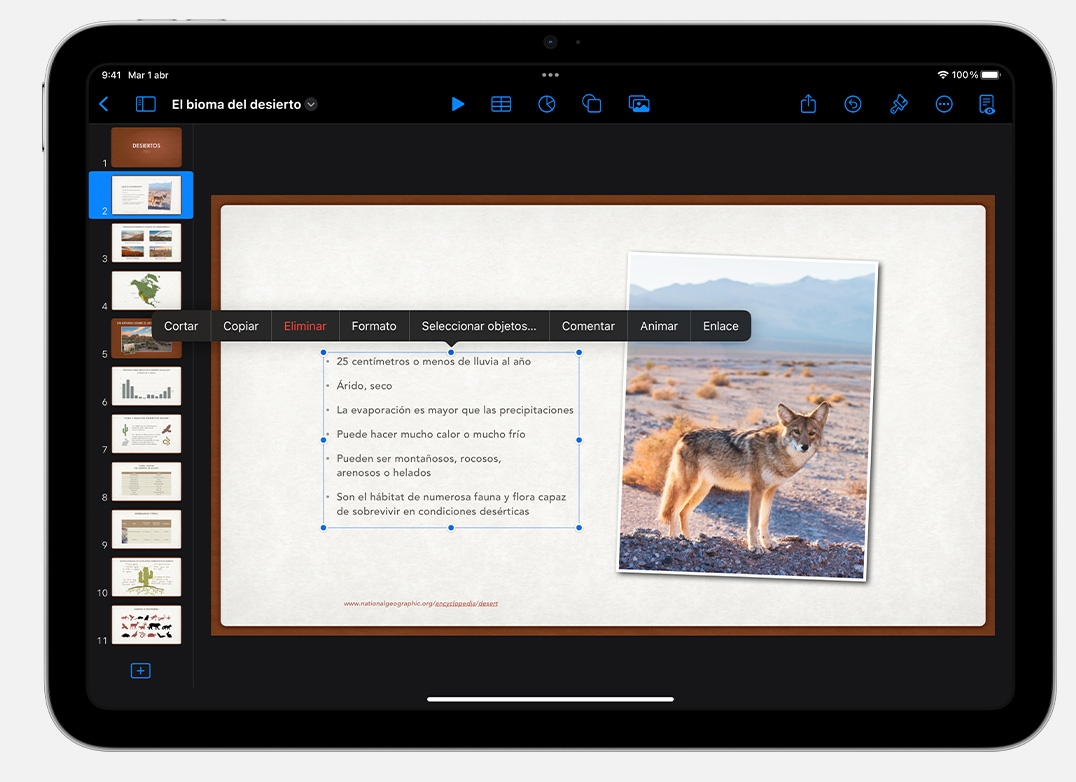Choose Enlace in the context menu
This screenshot has height=782, width=1076.
[x=721, y=327]
